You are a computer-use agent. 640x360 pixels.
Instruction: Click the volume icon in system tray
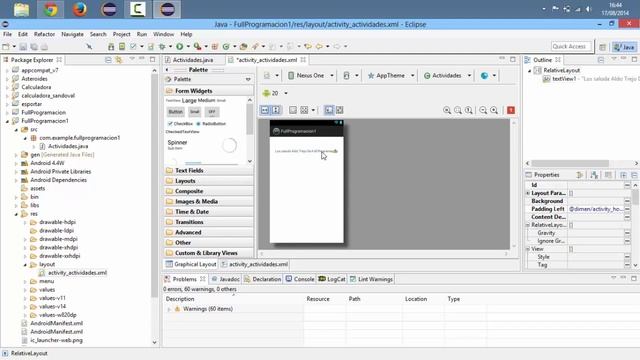588,9
